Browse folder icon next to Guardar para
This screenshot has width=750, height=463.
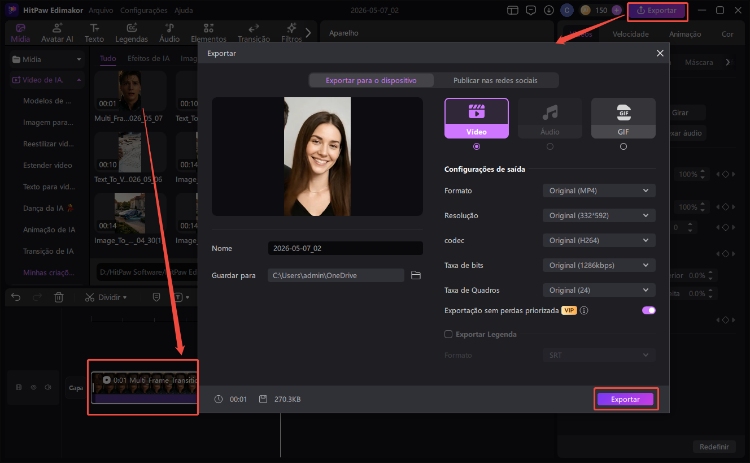tap(416, 275)
